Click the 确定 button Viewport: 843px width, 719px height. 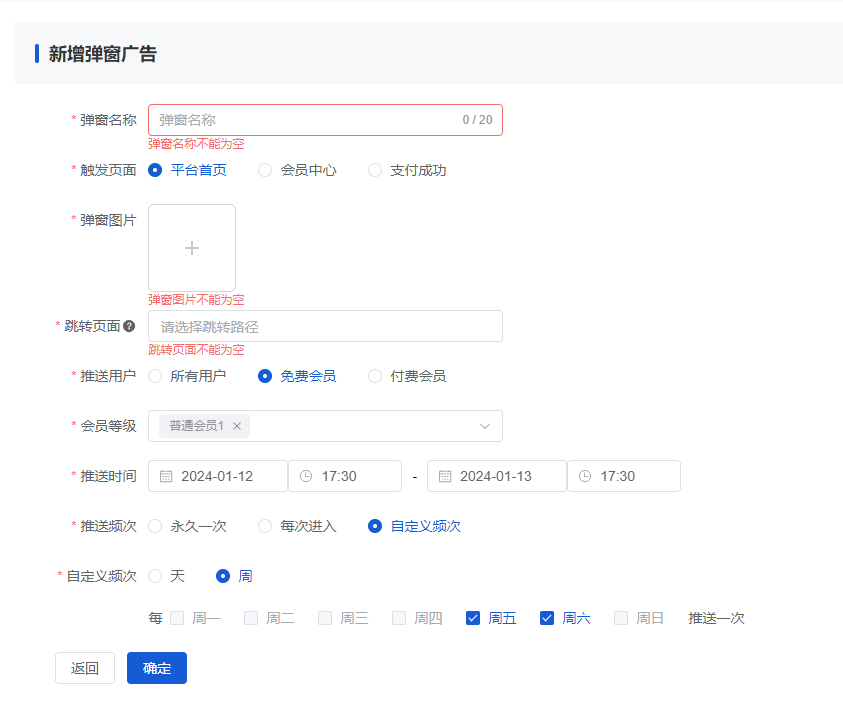coord(157,668)
